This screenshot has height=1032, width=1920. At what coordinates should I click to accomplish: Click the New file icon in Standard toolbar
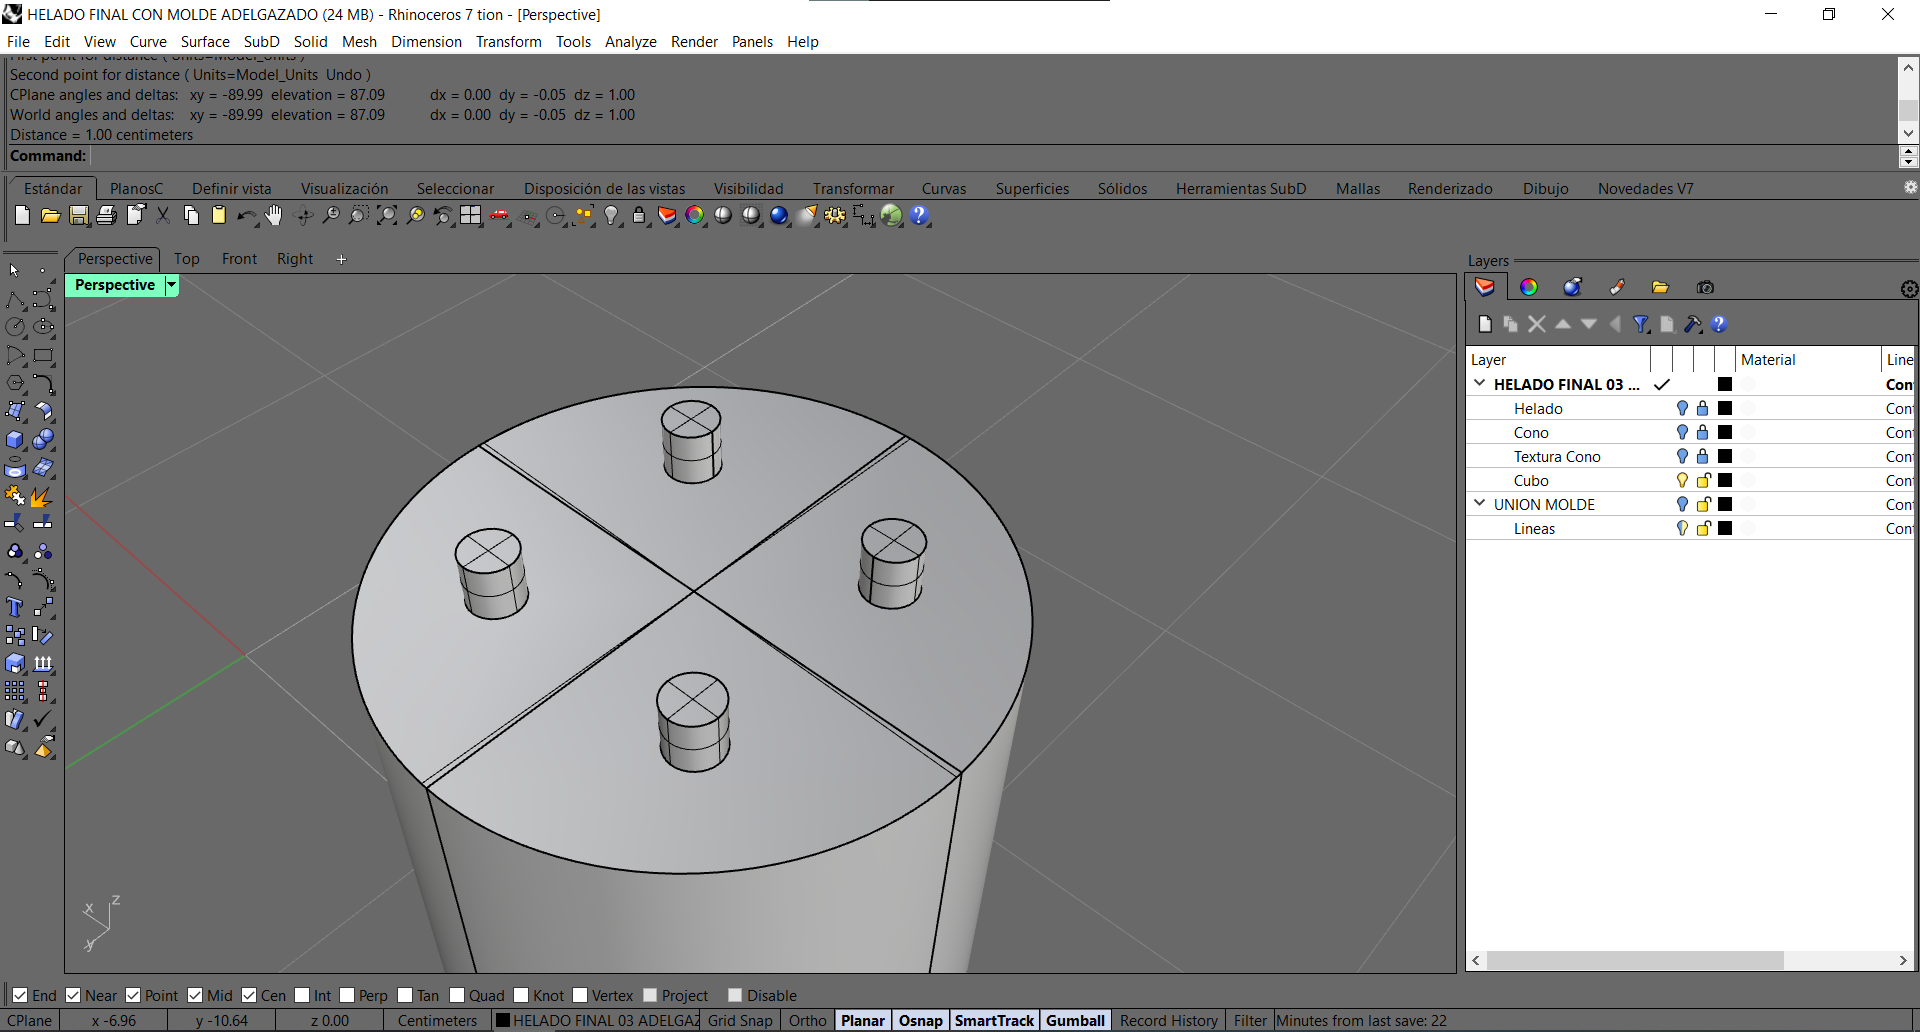click(22, 215)
